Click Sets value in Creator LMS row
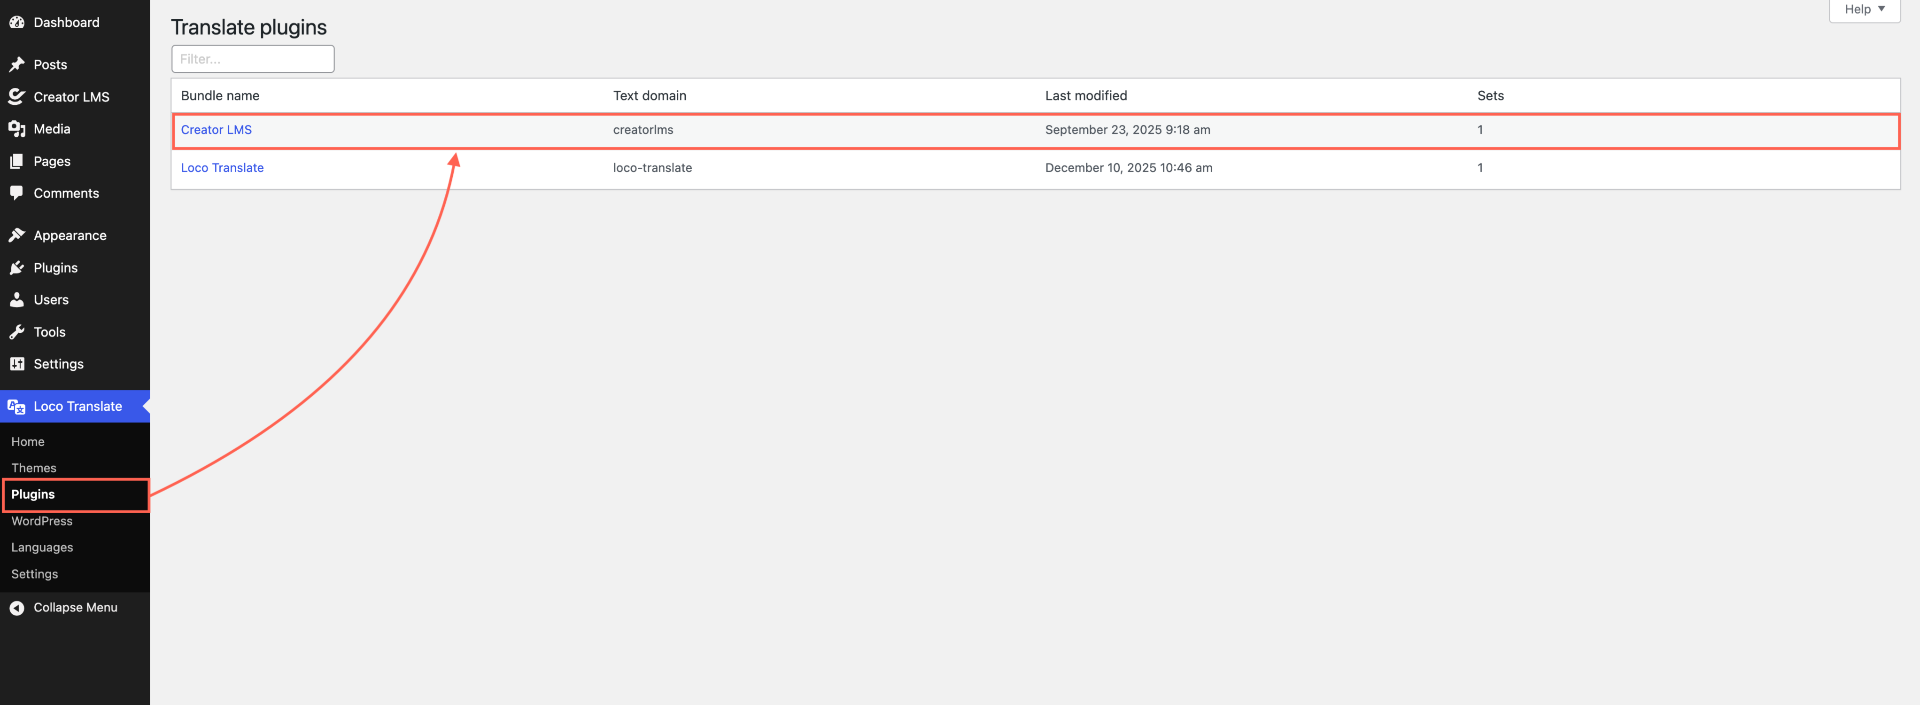 (1480, 130)
